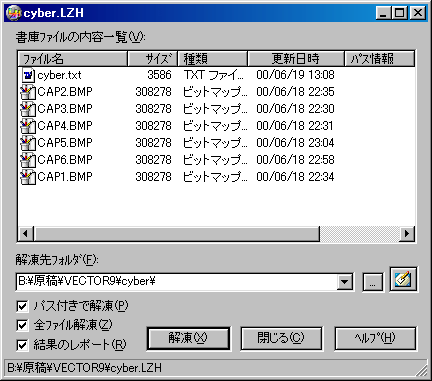Sort by the ファイル名 column header
Viewport: 432px width, 381px height.
coord(73,59)
